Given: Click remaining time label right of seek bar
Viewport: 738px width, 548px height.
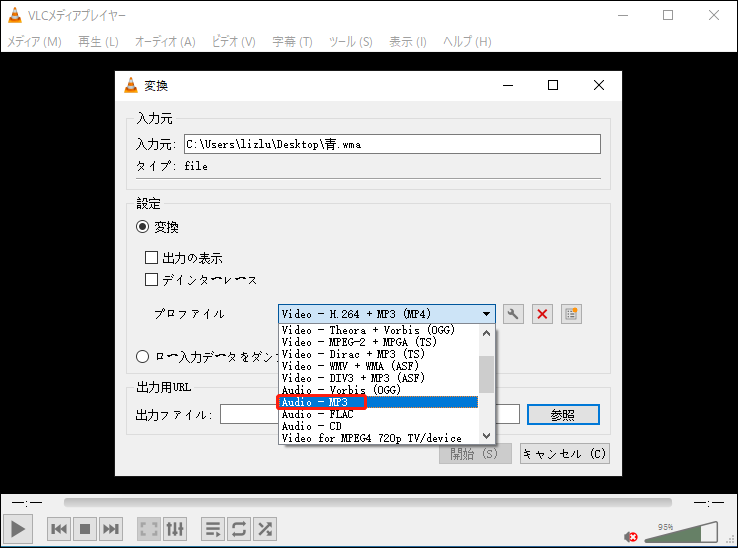Looking at the screenshot, I should tap(709, 503).
